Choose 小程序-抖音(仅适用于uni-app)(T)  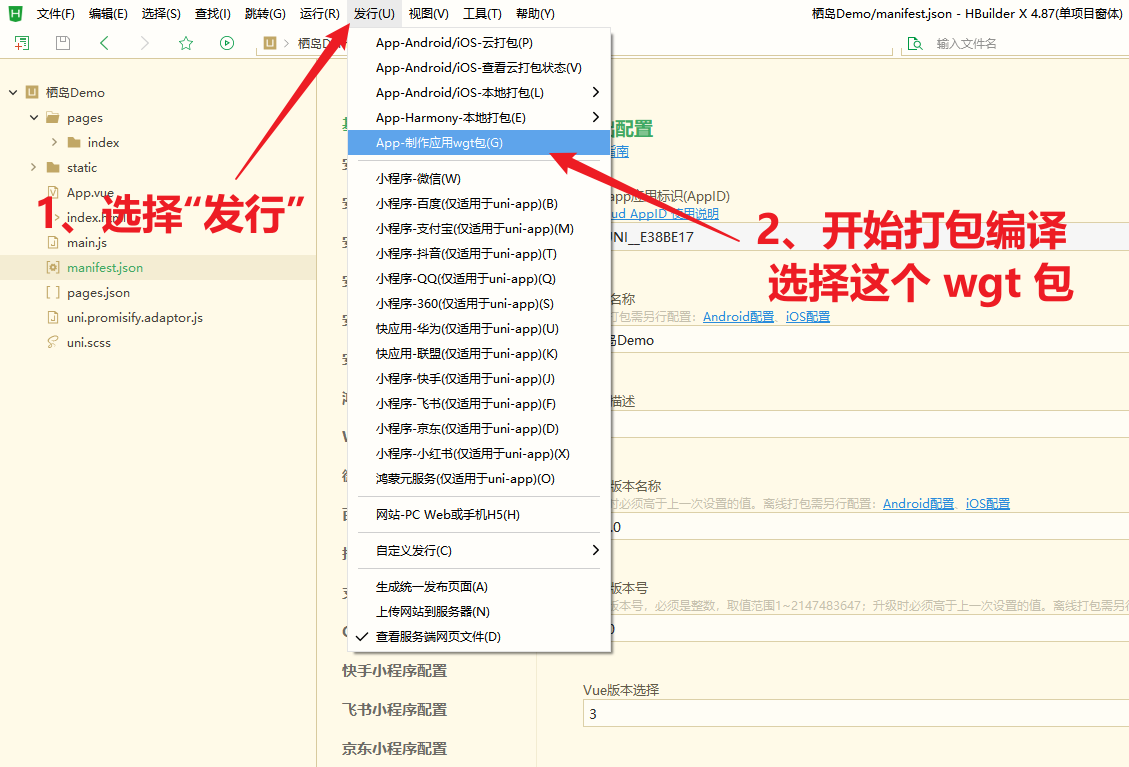click(479, 254)
